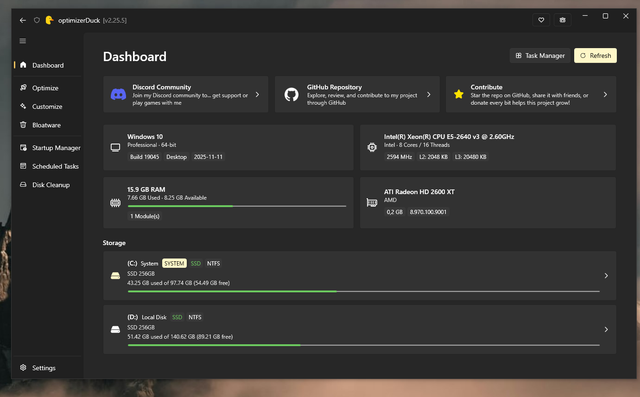Click the green SSD tag on C: drive
The width and height of the screenshot is (640, 397).
(x=196, y=264)
